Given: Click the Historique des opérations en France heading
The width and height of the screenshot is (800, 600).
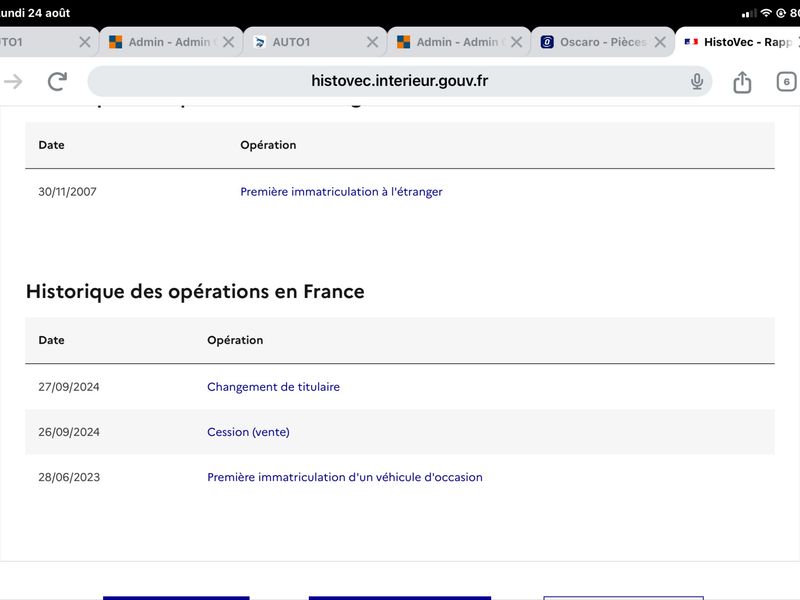Looking at the screenshot, I should [x=195, y=292].
